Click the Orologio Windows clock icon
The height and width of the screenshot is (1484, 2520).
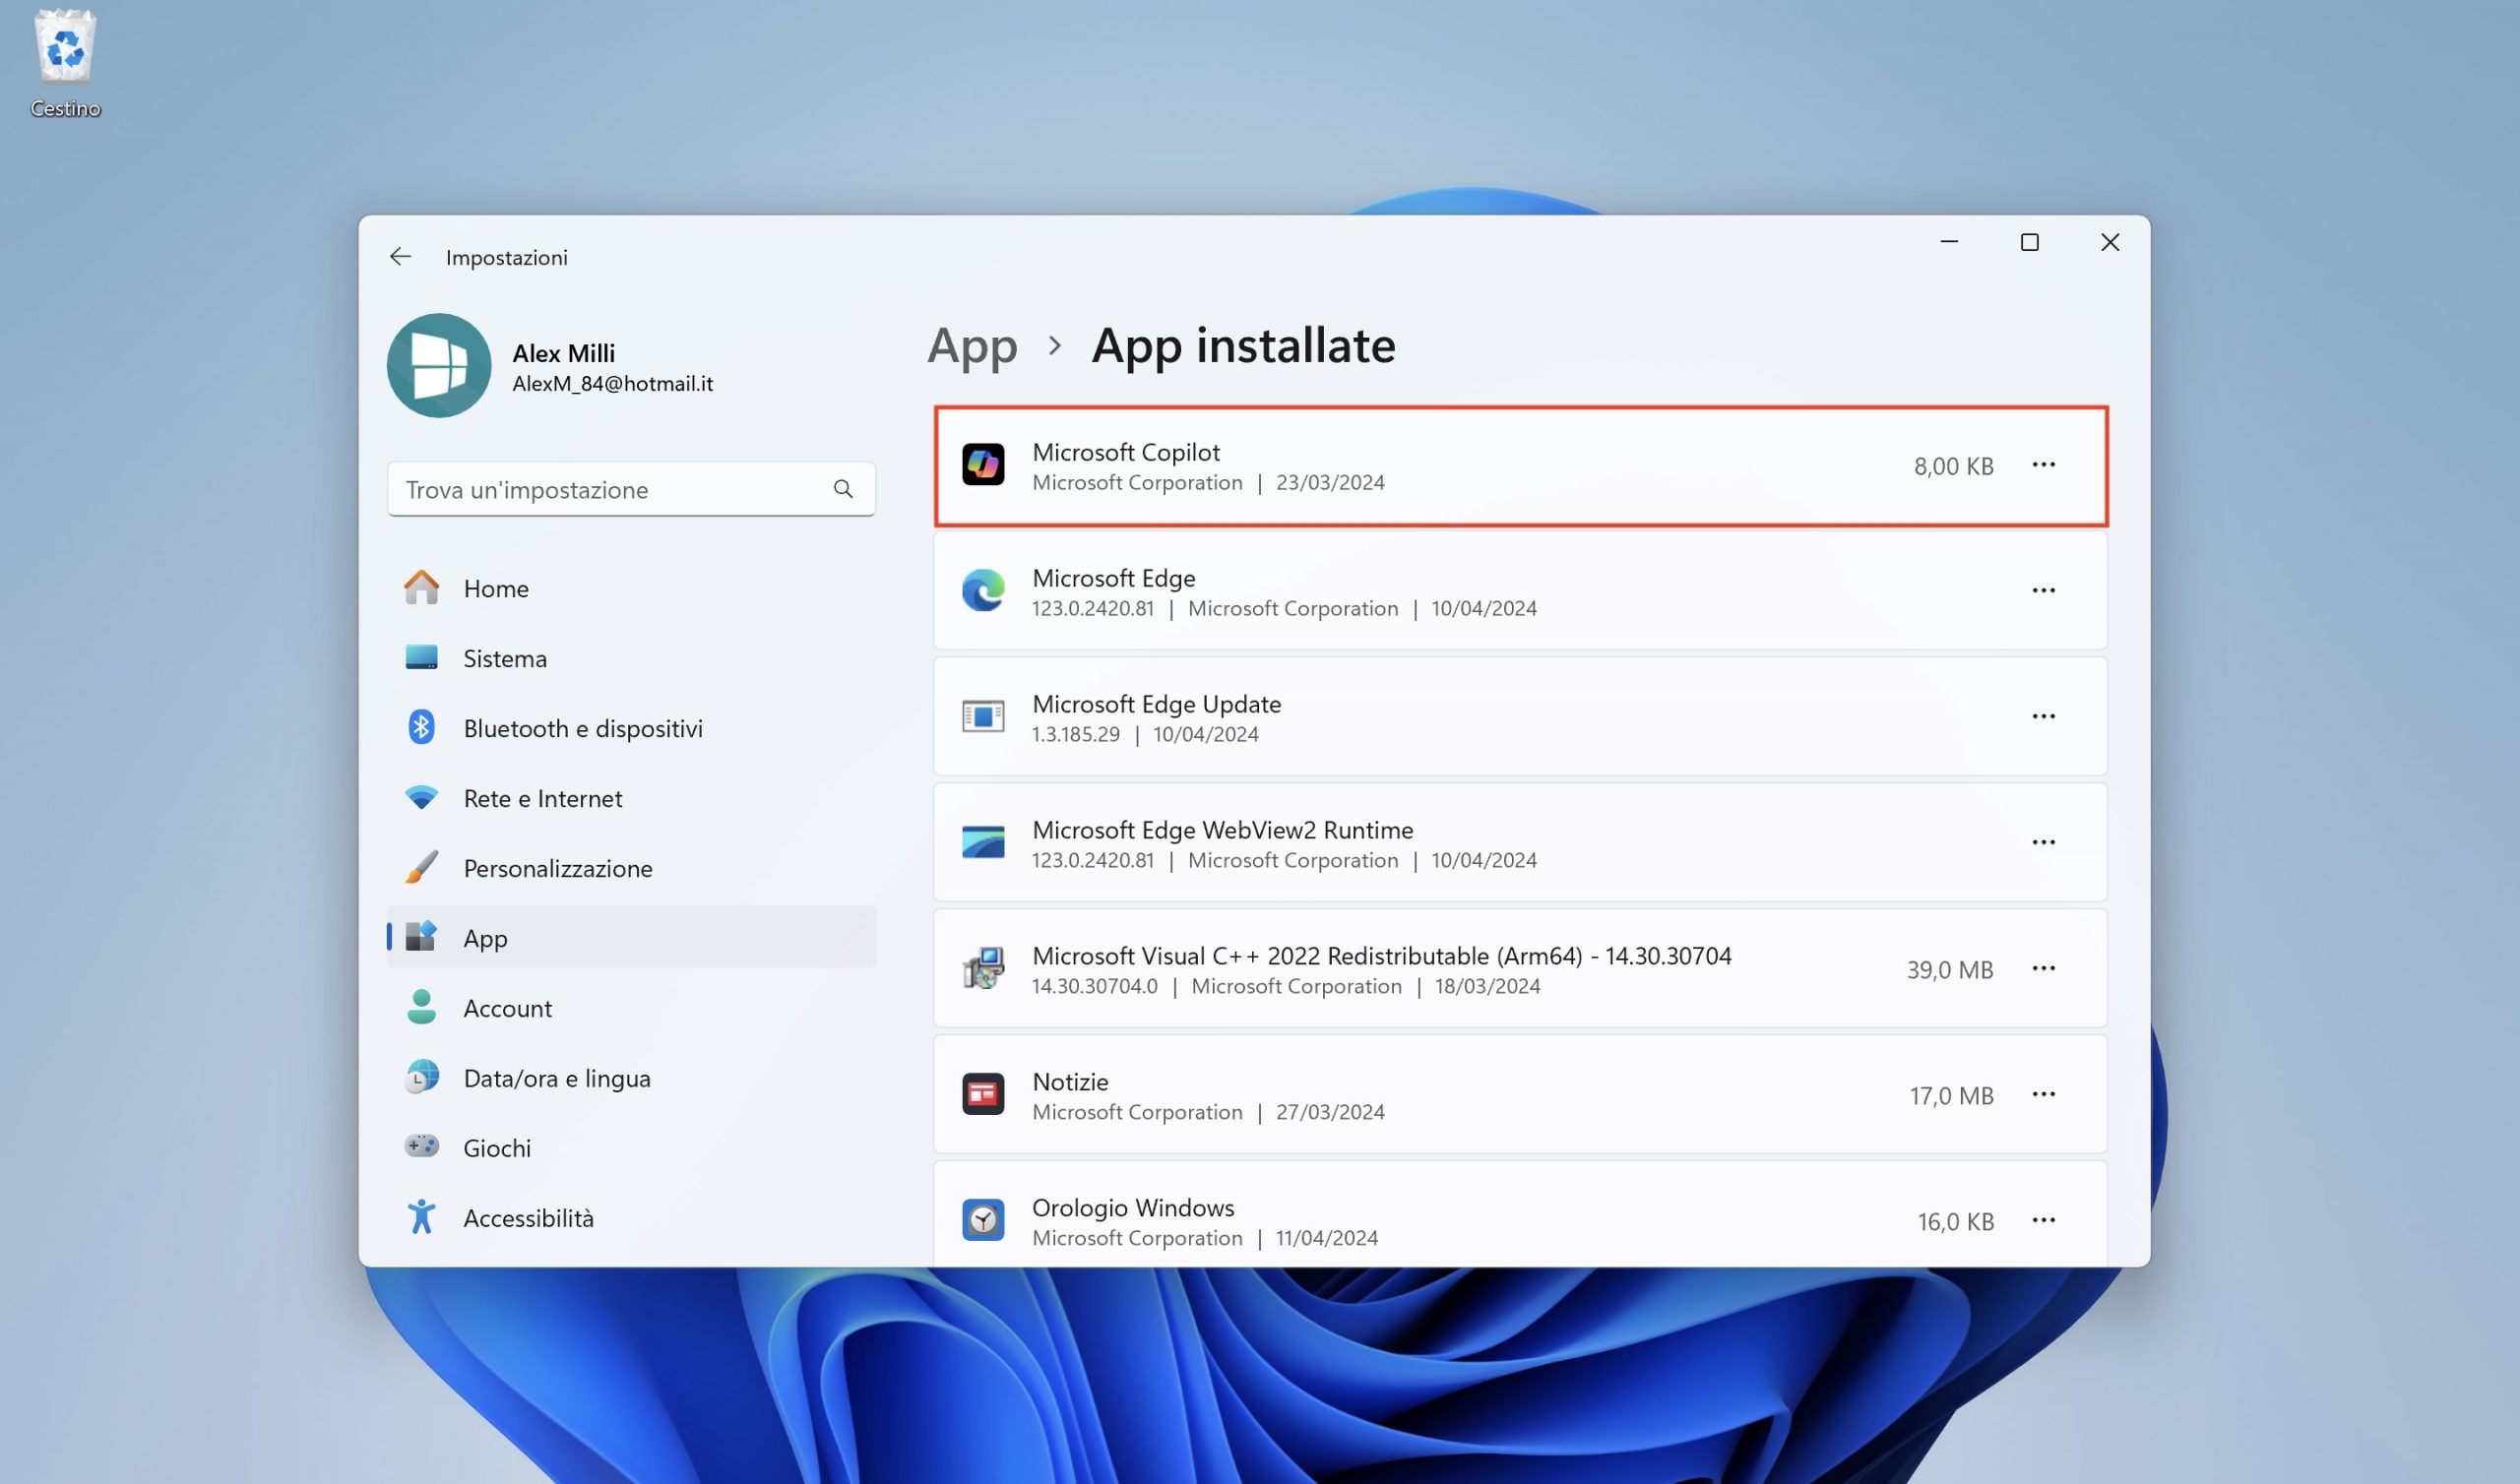pos(983,1220)
